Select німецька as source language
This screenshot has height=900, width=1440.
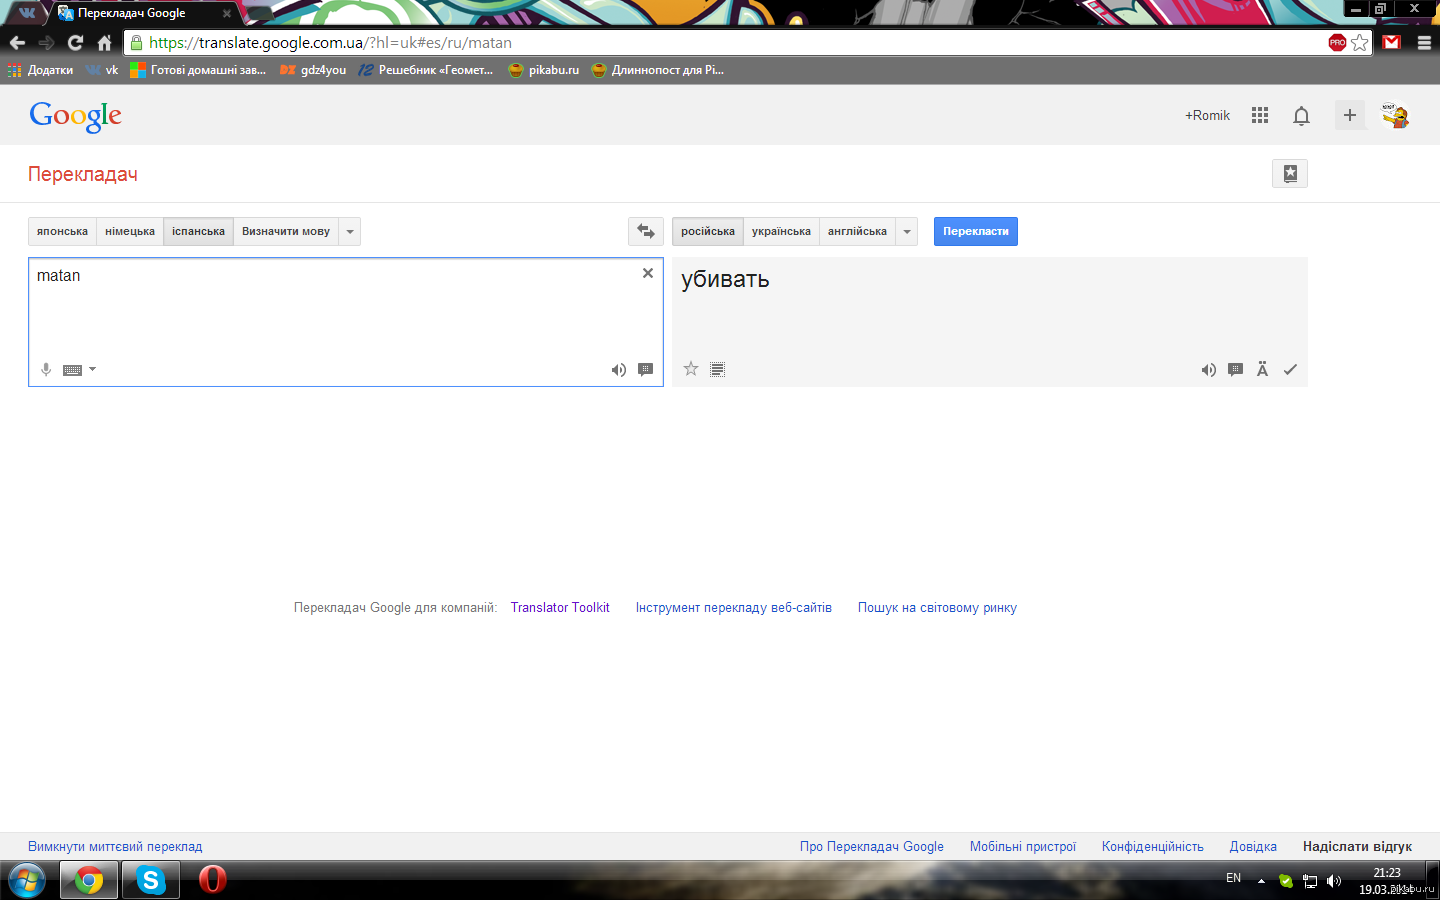tap(130, 231)
